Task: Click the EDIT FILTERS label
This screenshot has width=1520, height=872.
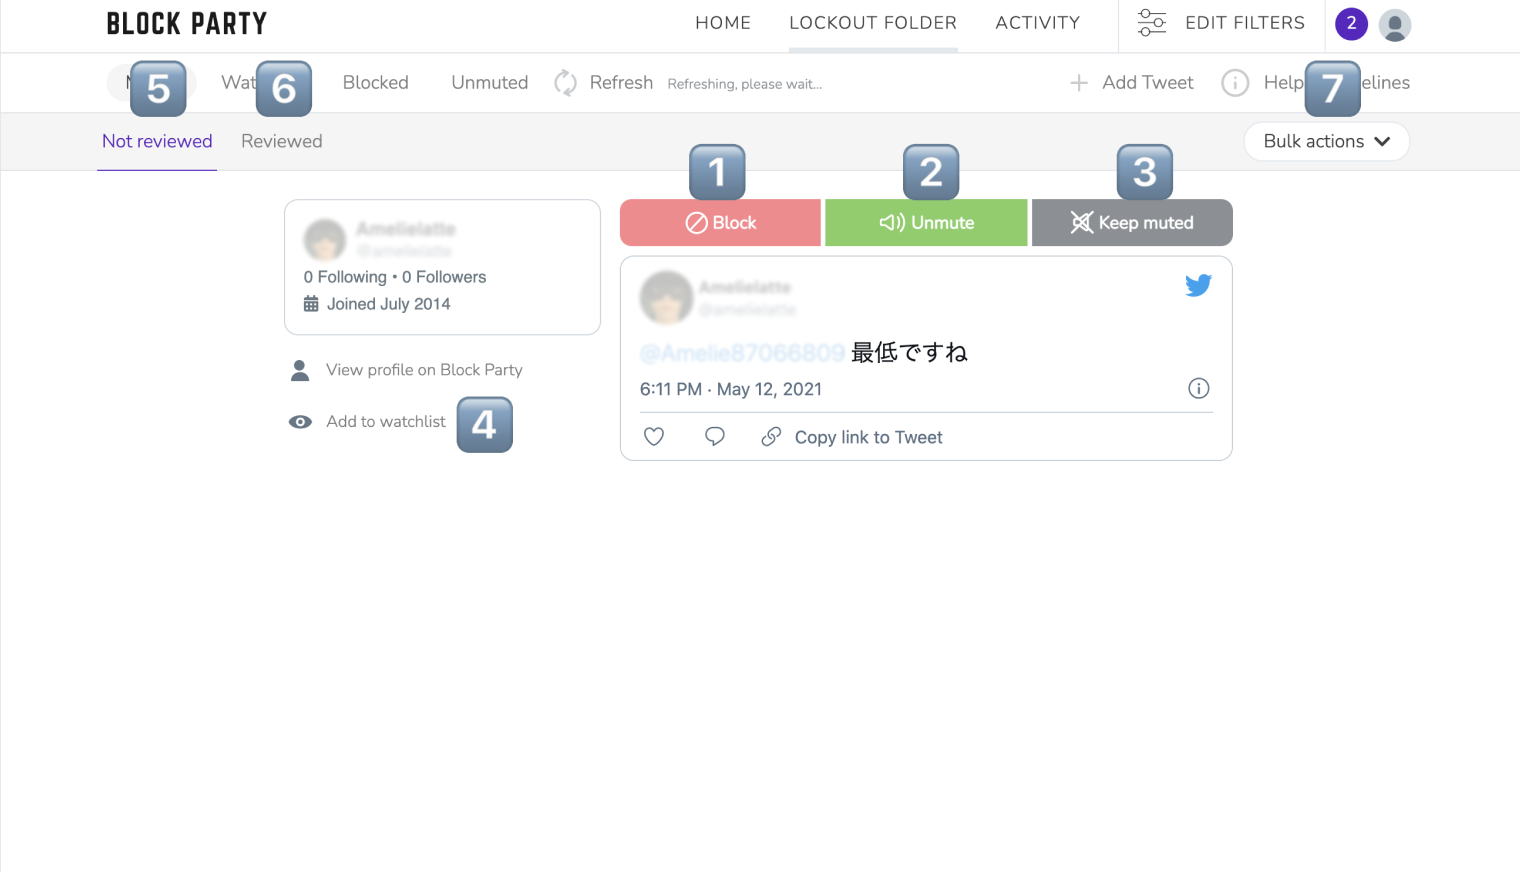Action: [1245, 23]
